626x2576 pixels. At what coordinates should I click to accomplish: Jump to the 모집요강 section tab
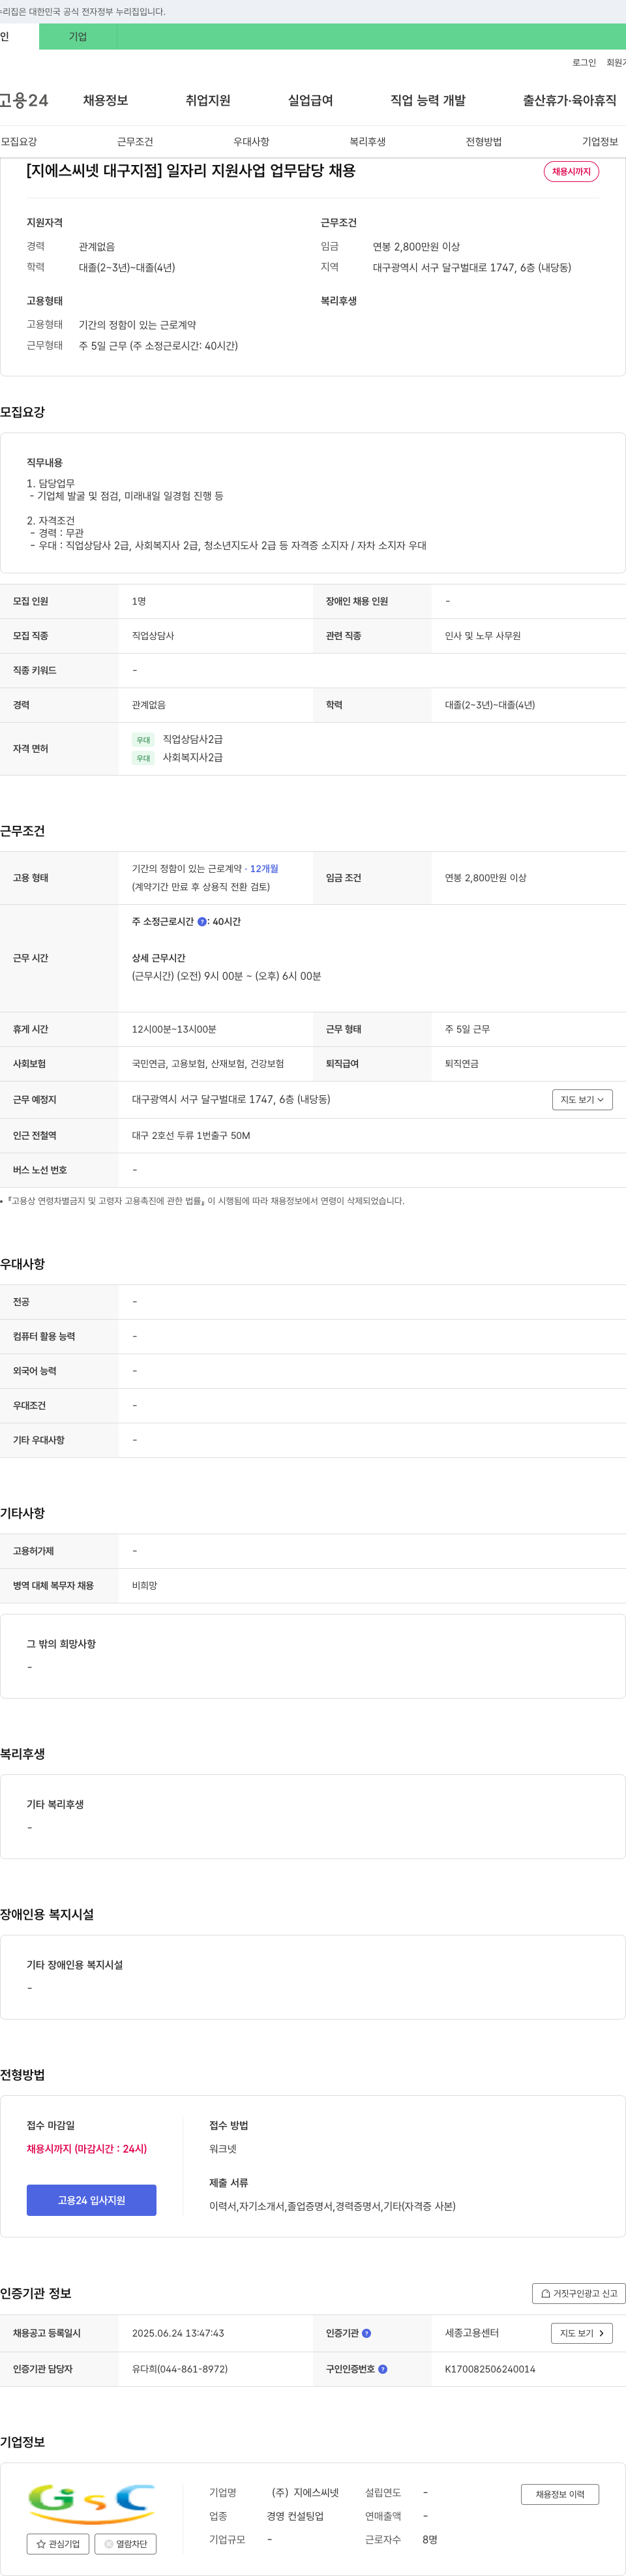[19, 142]
